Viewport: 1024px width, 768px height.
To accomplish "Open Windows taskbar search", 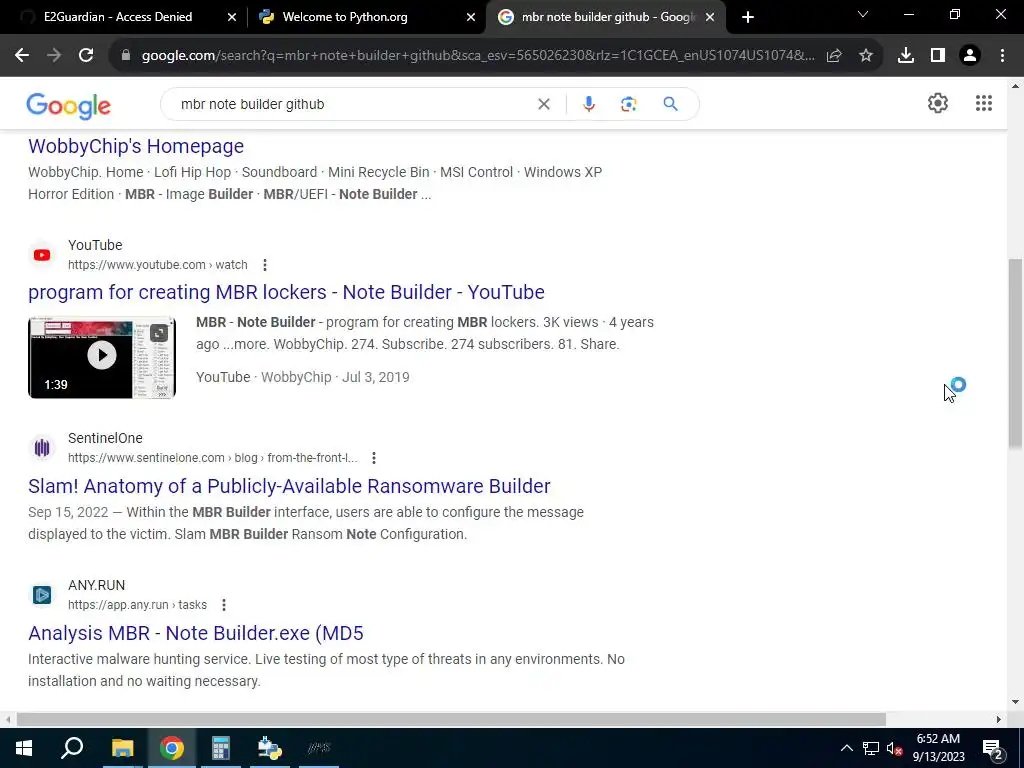I will [x=72, y=748].
